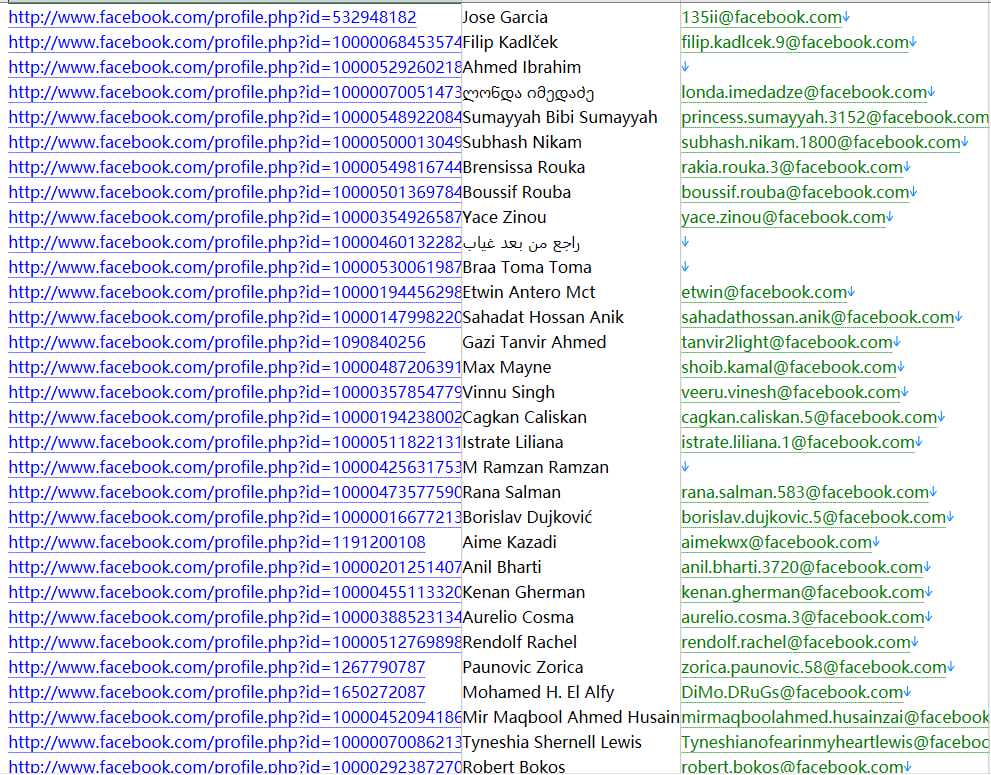The height and width of the screenshot is (775, 991).
Task: Select the name Gazi Tanvir Ahmed
Action: 535,343
